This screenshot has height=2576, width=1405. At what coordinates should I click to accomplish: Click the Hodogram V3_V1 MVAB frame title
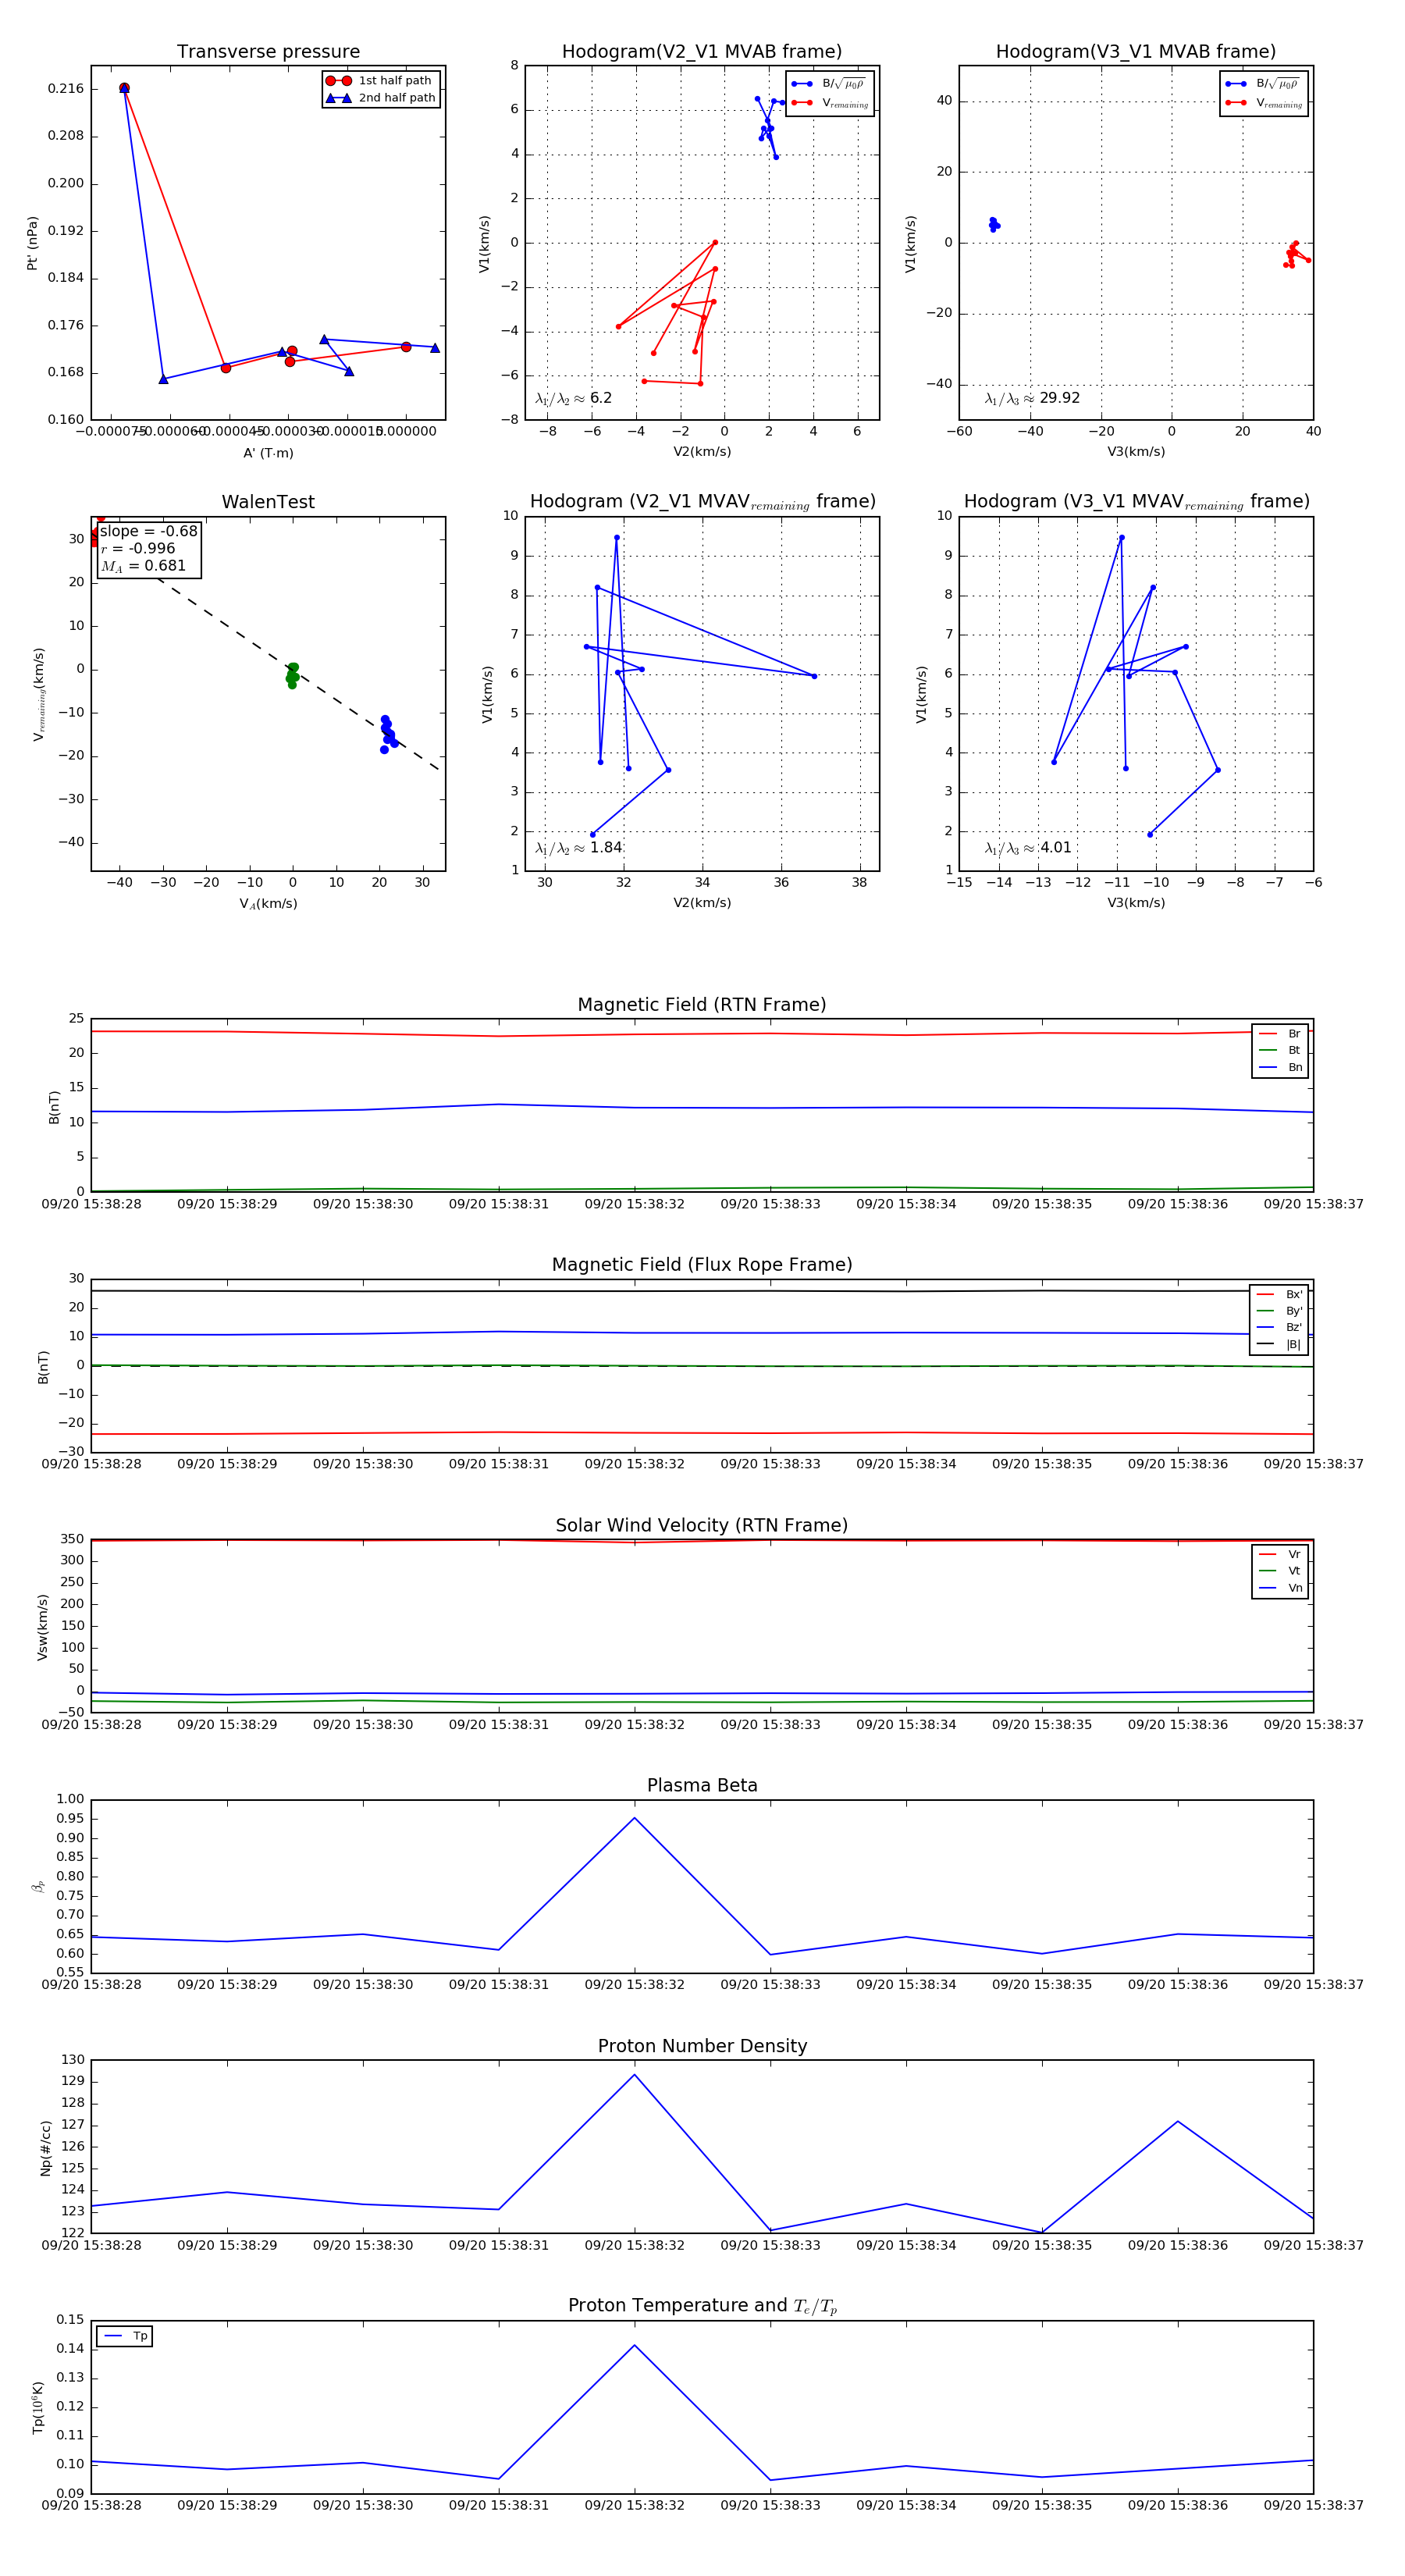1136,52
